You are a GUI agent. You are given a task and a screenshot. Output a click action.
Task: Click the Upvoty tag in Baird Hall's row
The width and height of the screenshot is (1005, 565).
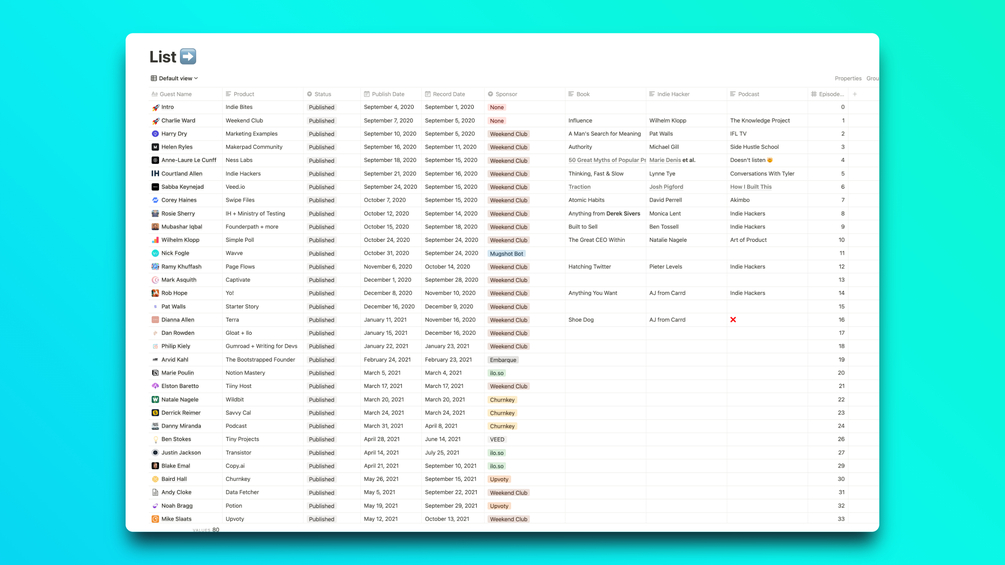(499, 479)
